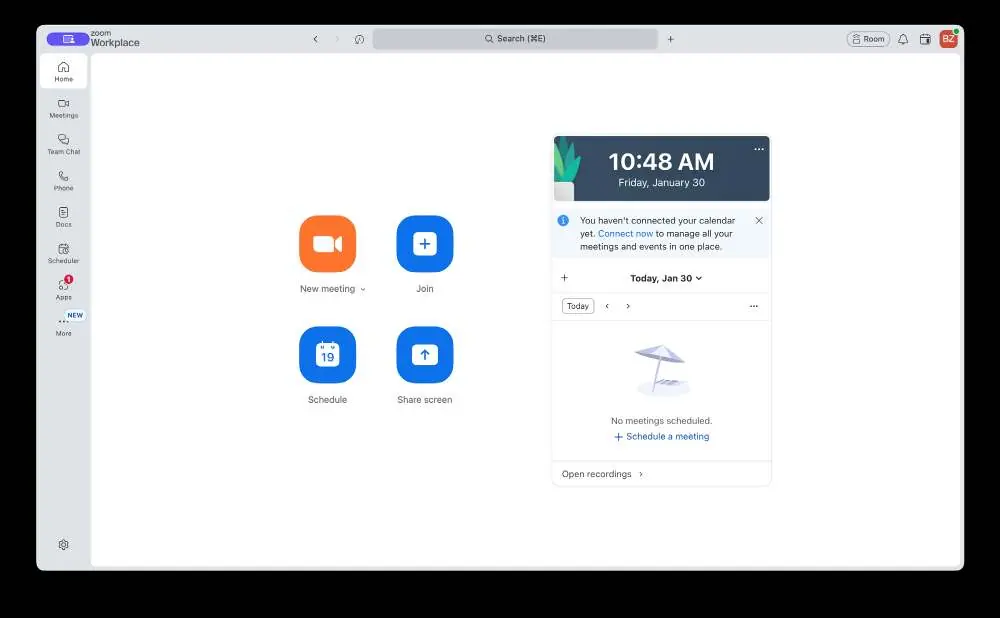Open the BZ profile avatar
The image size is (1000, 618).
[x=948, y=39]
